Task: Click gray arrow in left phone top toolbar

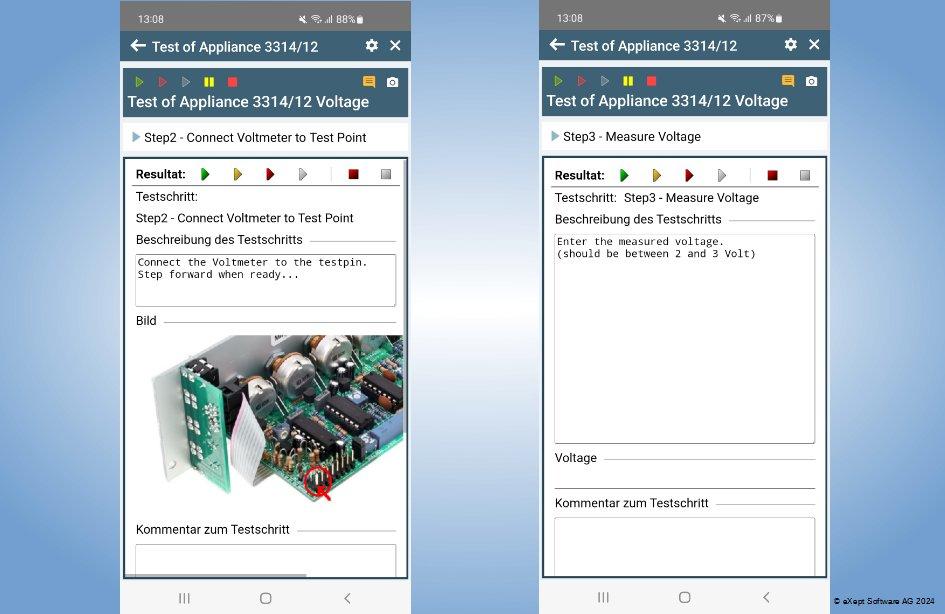Action: pos(186,81)
